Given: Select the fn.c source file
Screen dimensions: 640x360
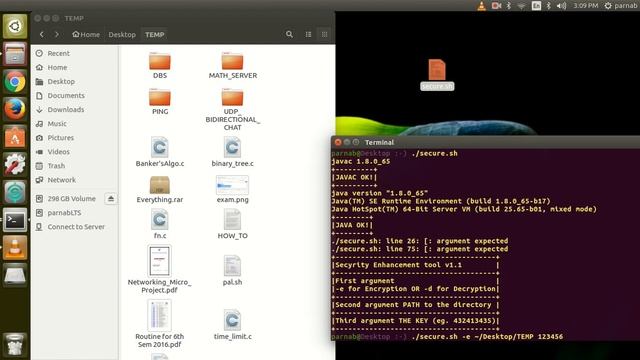Looking at the screenshot, I should 160,224.
